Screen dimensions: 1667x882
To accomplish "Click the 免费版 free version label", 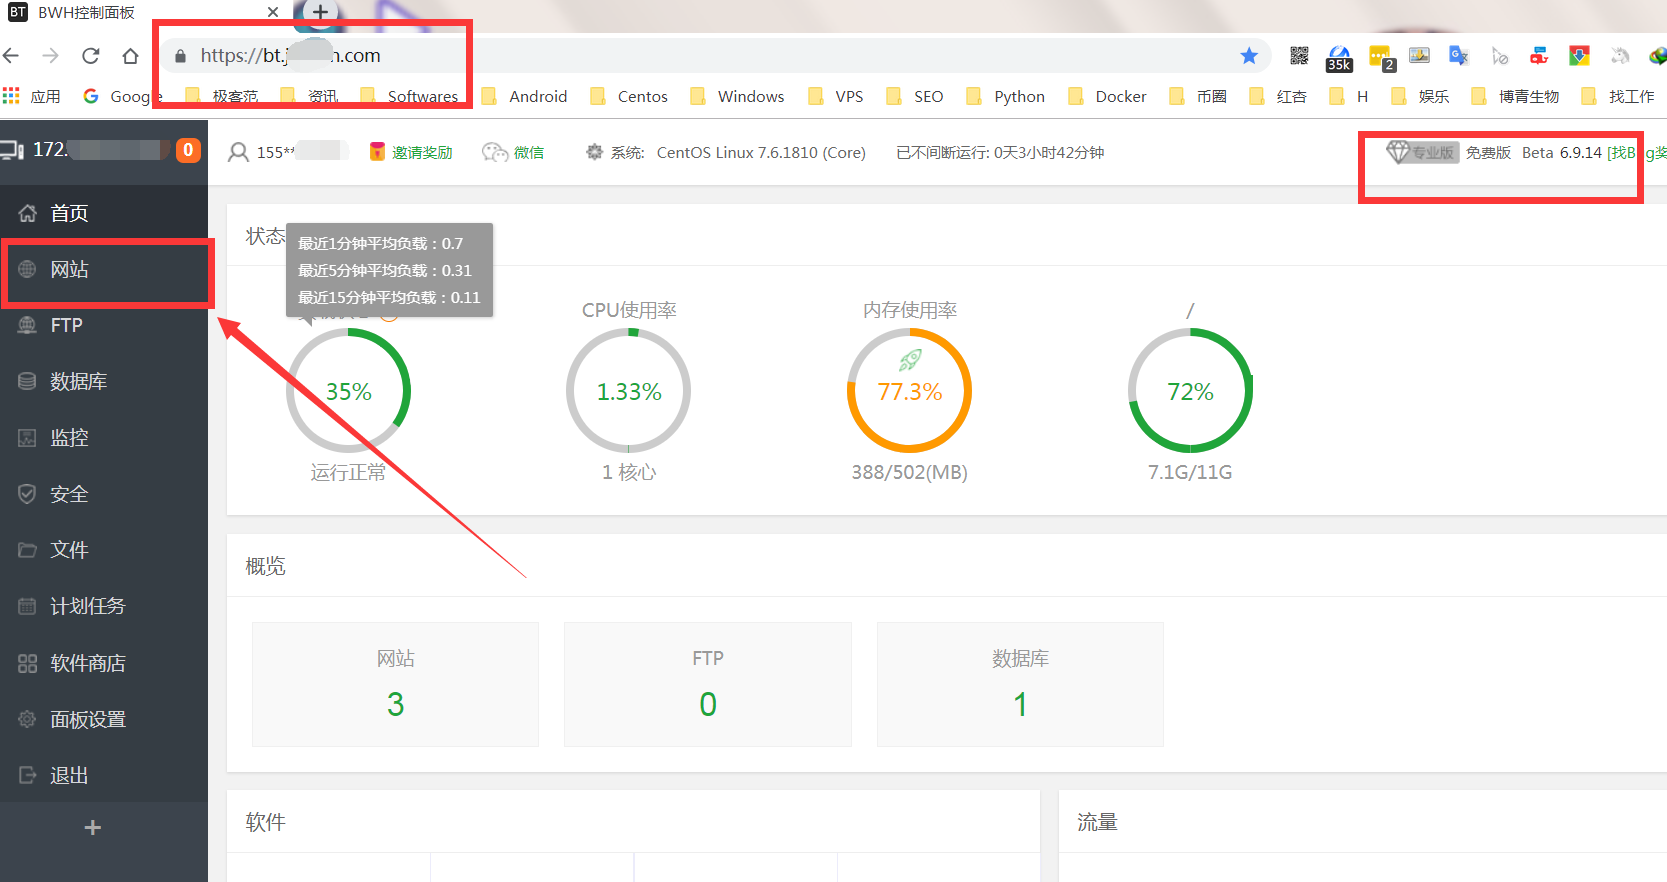I will [x=1488, y=152].
